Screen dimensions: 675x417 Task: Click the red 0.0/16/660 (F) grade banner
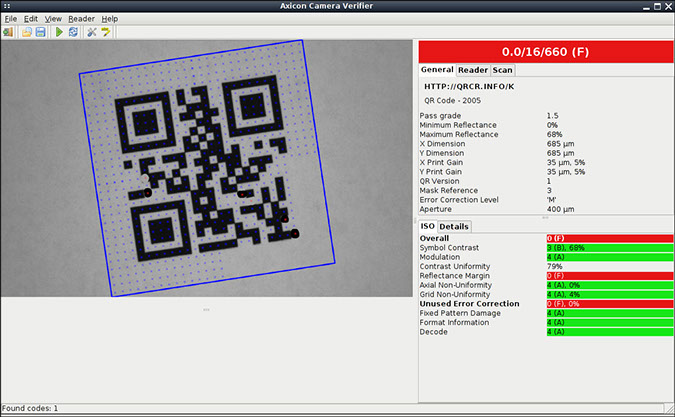tap(545, 52)
